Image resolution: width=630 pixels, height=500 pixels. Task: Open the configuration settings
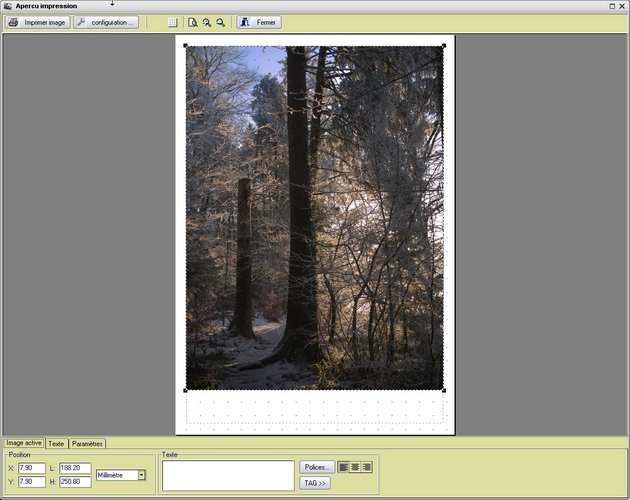[106, 22]
